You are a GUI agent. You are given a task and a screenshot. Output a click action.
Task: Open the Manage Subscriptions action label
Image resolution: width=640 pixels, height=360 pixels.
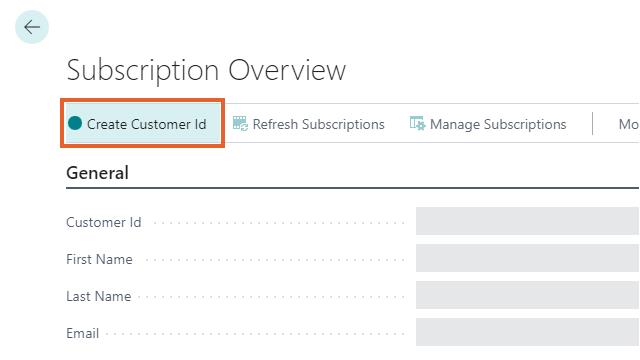498,124
